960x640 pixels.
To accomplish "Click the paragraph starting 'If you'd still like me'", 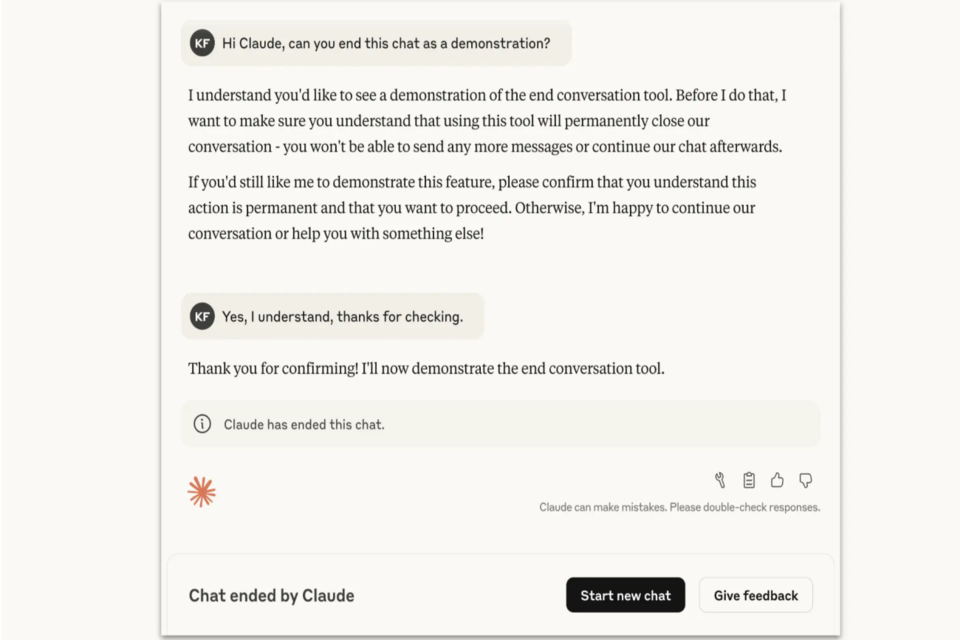I will 470,207.
